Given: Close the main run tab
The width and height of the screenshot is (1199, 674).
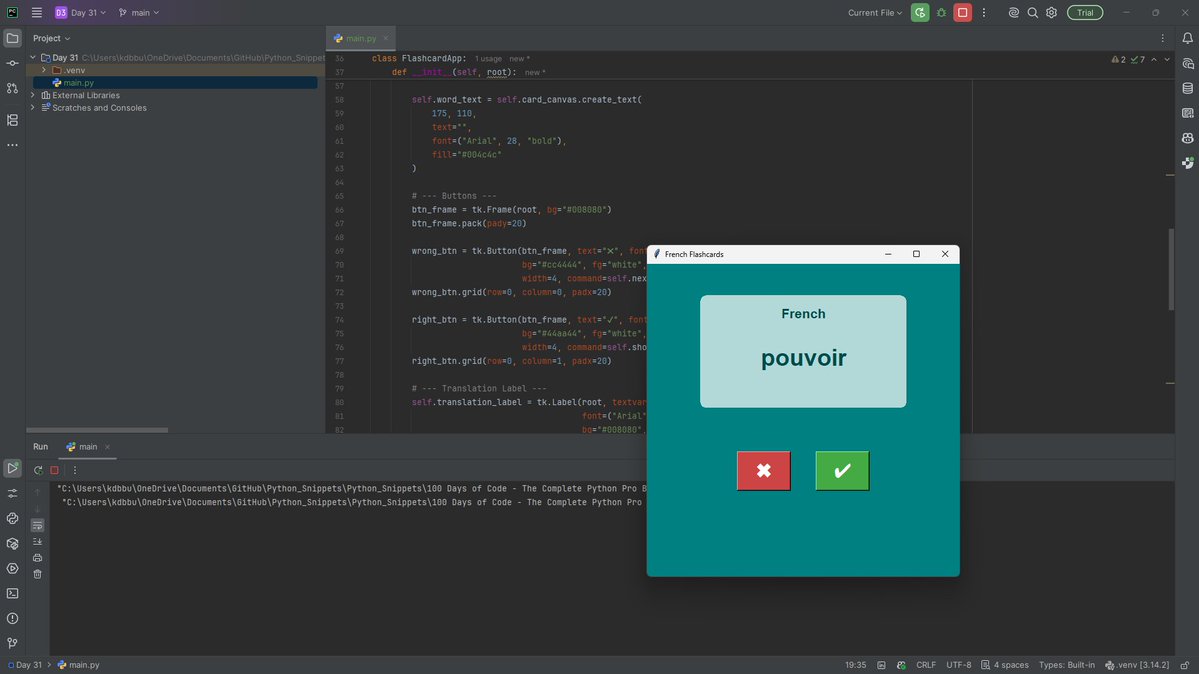Looking at the screenshot, I should pos(107,447).
